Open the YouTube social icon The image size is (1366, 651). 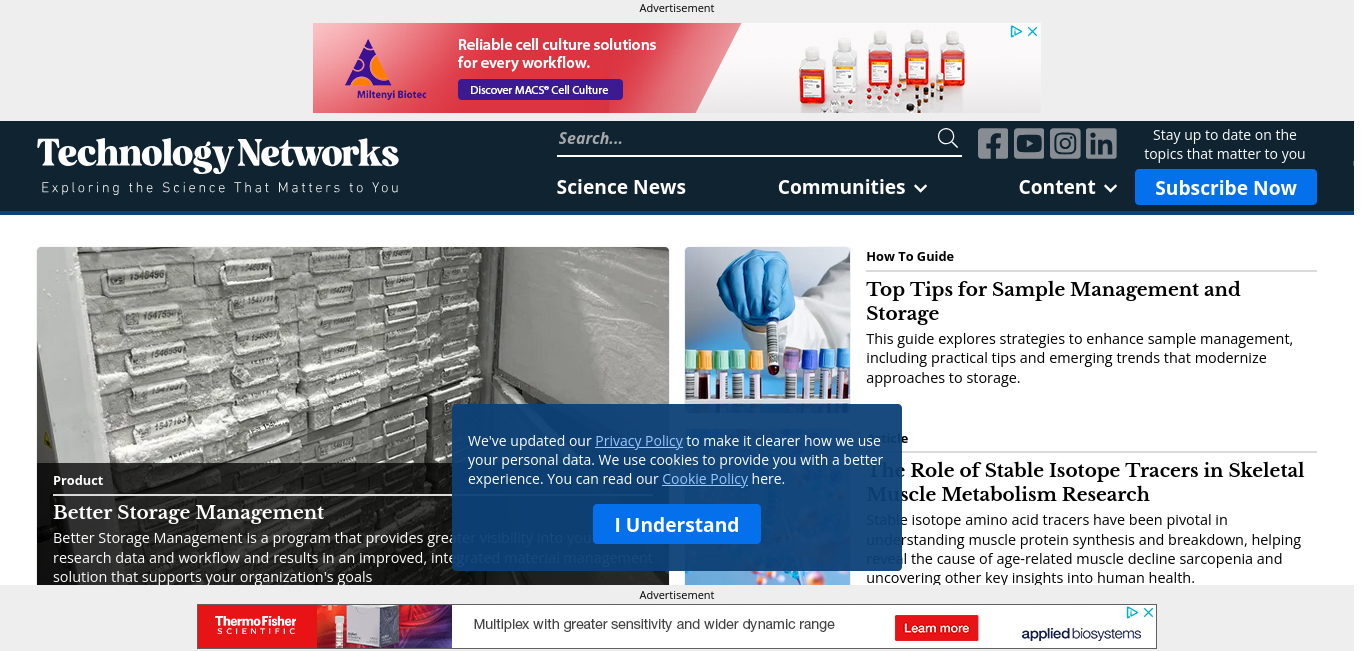1029,144
